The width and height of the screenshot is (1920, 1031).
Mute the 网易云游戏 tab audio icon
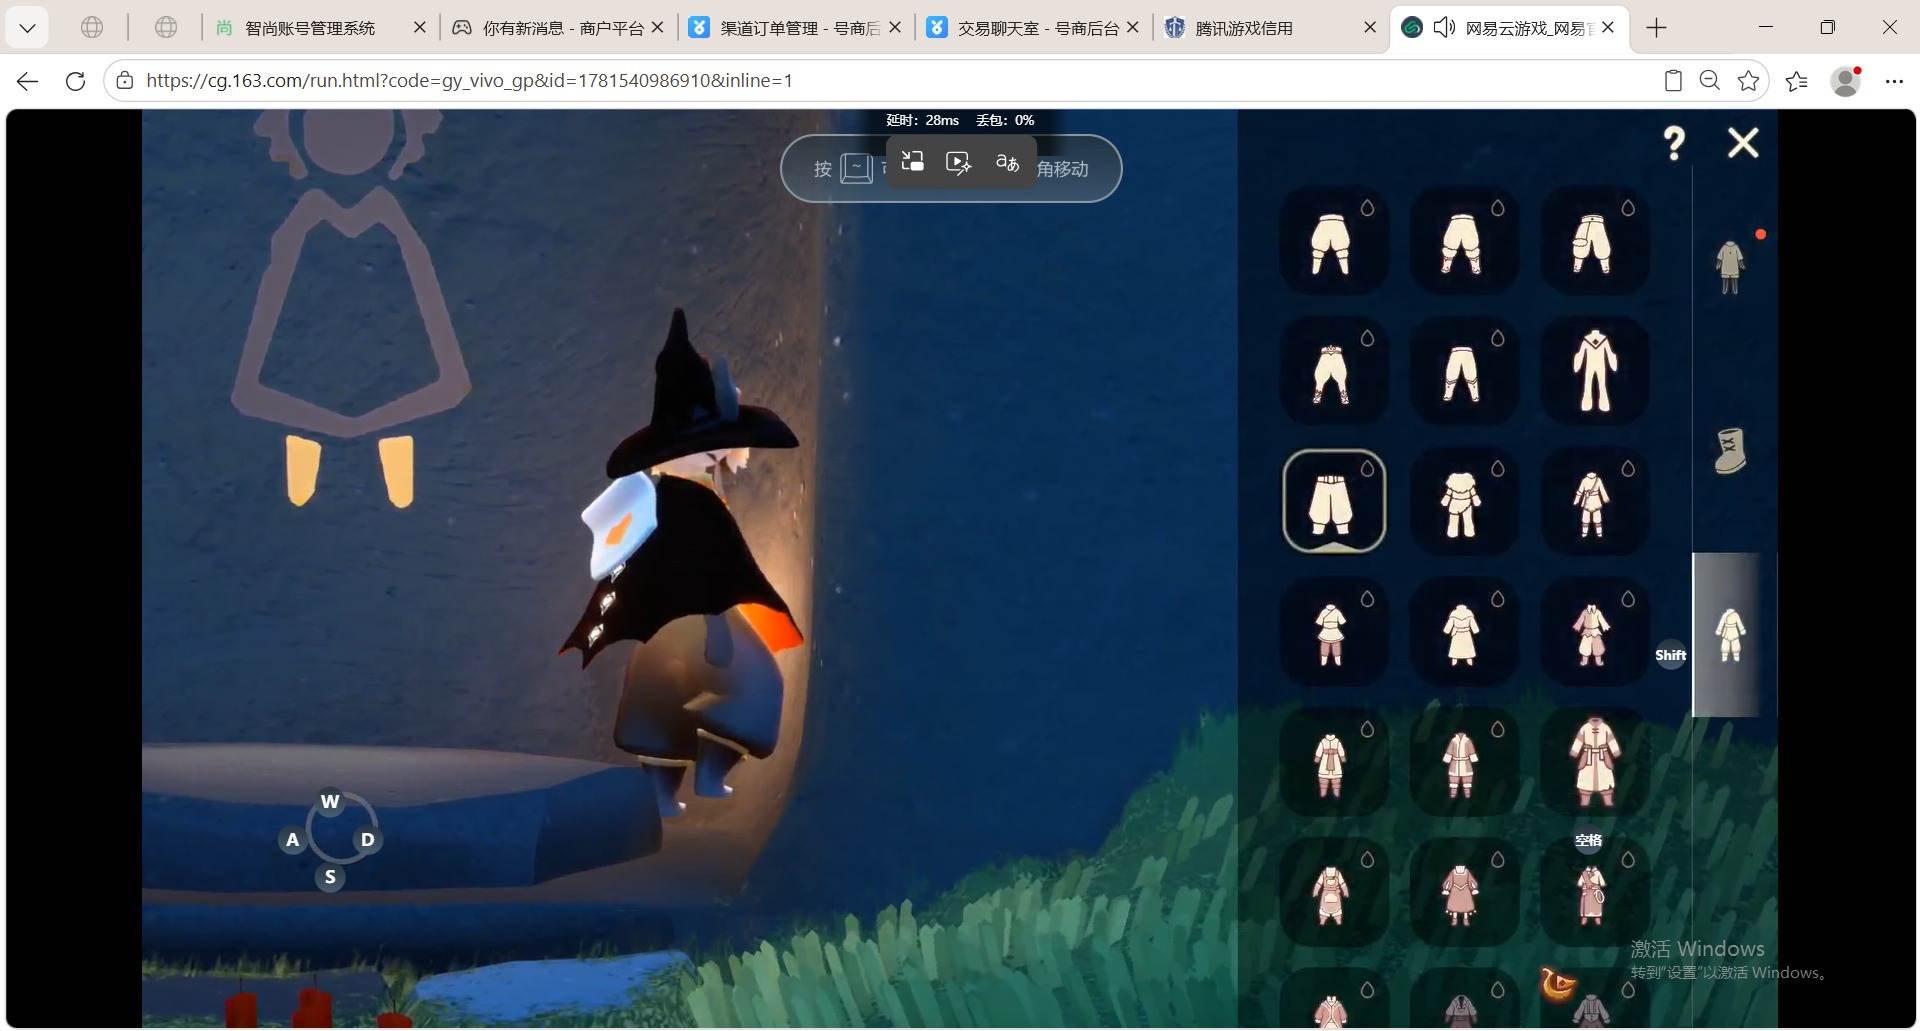pos(1444,28)
